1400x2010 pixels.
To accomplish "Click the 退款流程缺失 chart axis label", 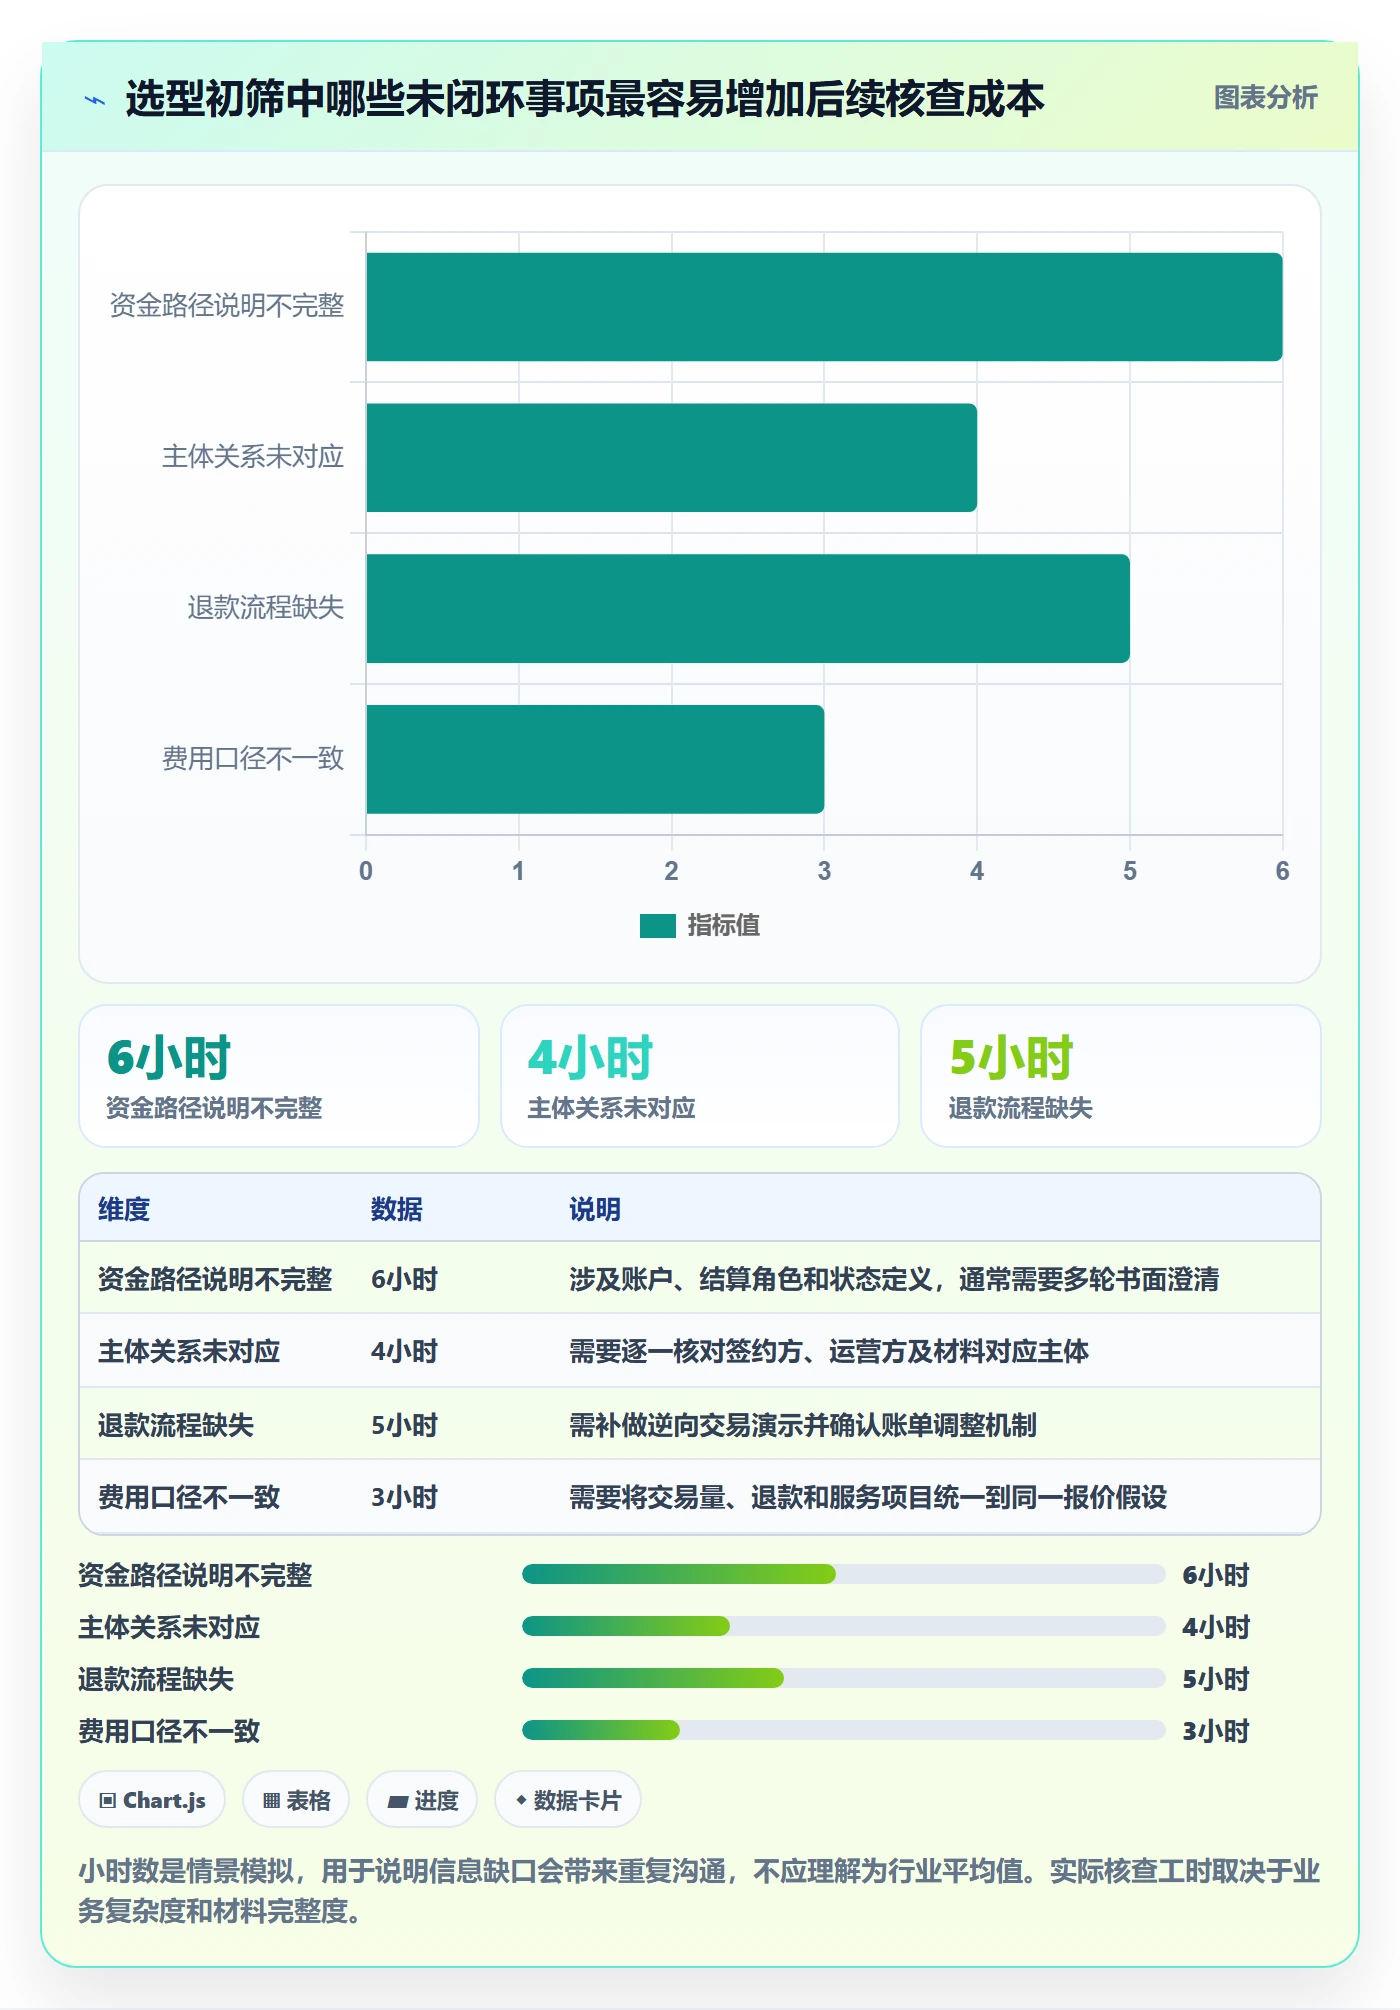I will (x=266, y=608).
